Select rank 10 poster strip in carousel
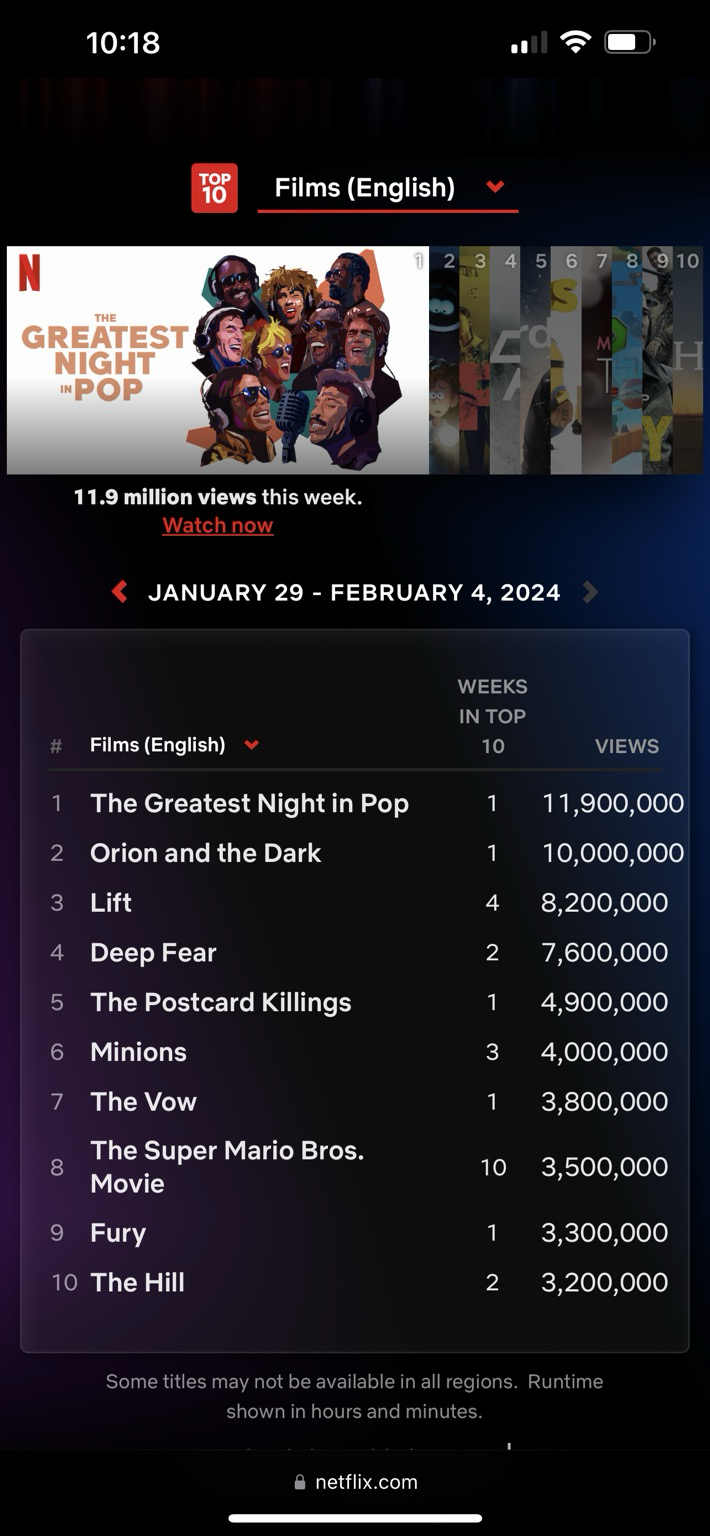Viewport: 710px width, 1536px height. (688, 360)
